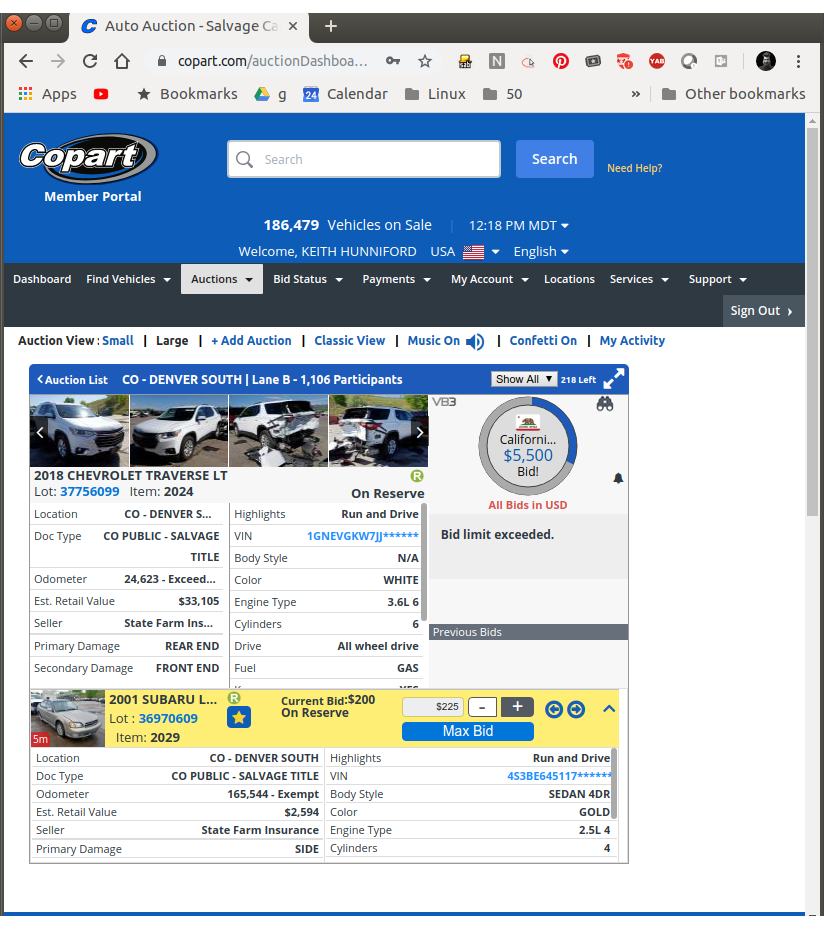The height and width of the screenshot is (929, 824).
Task: Open the My Account menu
Action: 490,279
